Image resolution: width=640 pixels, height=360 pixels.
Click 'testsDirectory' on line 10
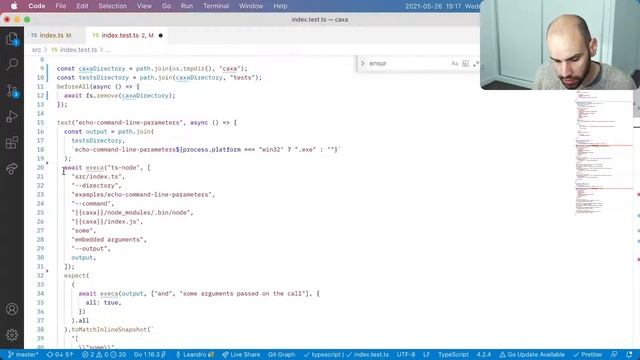[104, 78]
